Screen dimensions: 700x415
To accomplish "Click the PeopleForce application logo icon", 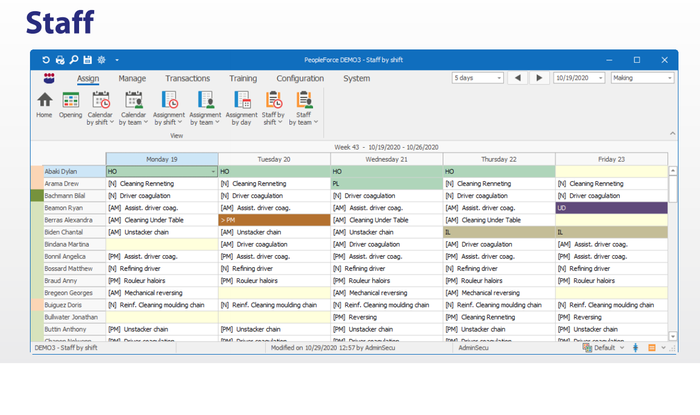I will (49, 78).
